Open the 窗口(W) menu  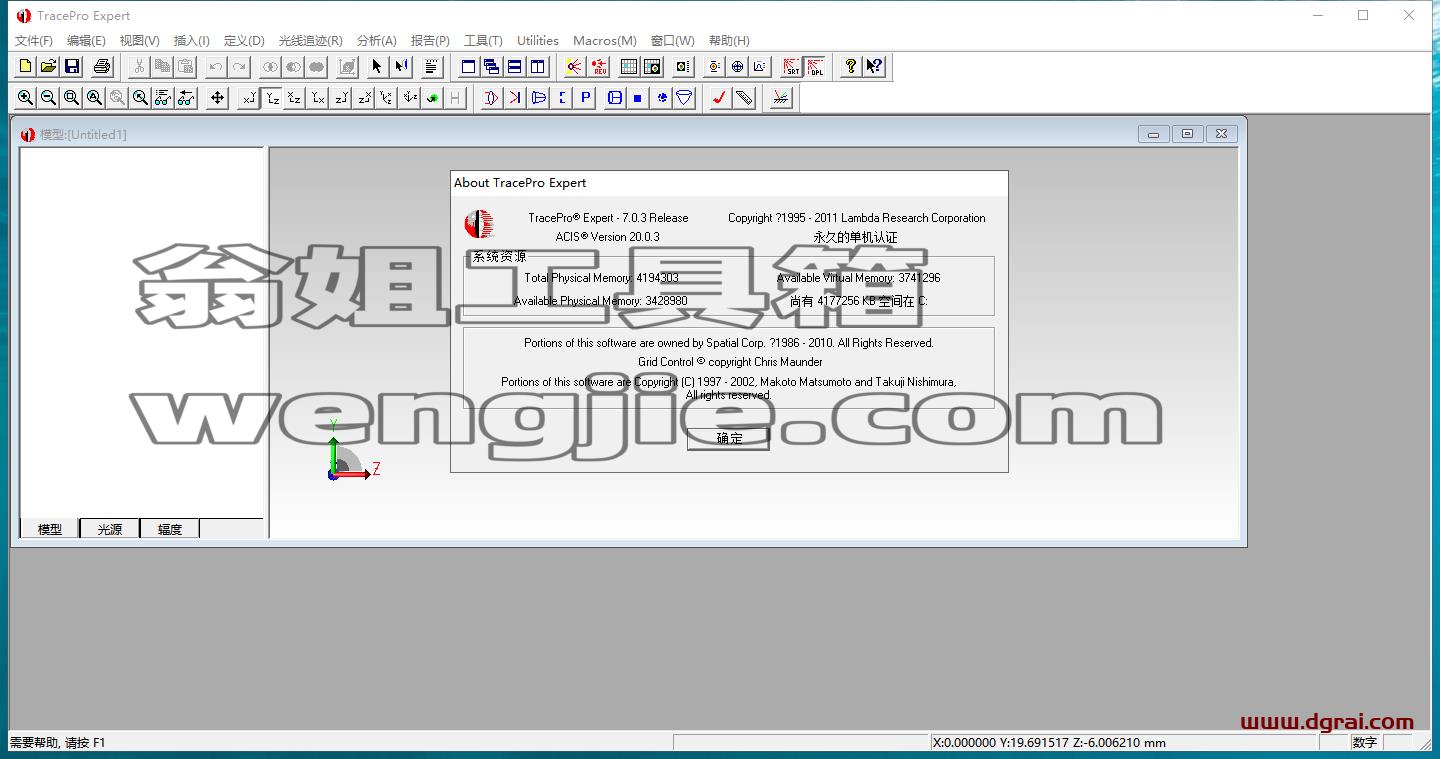point(672,41)
